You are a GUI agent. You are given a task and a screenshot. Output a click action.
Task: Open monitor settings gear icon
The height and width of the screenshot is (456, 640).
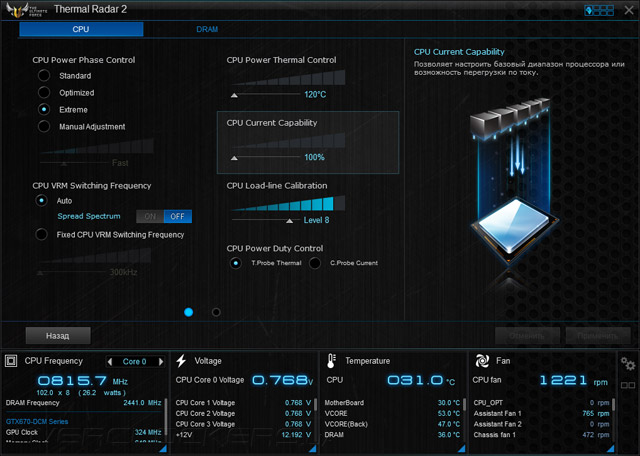pyautogui.click(x=628, y=363)
